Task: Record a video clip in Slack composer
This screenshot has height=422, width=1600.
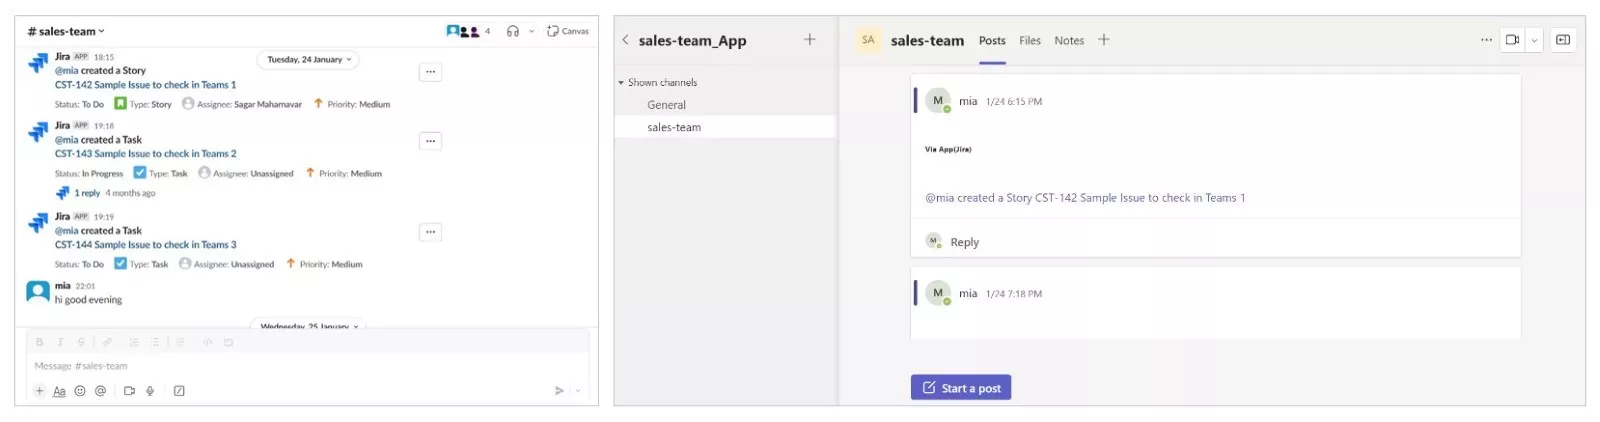Action: 129,391
